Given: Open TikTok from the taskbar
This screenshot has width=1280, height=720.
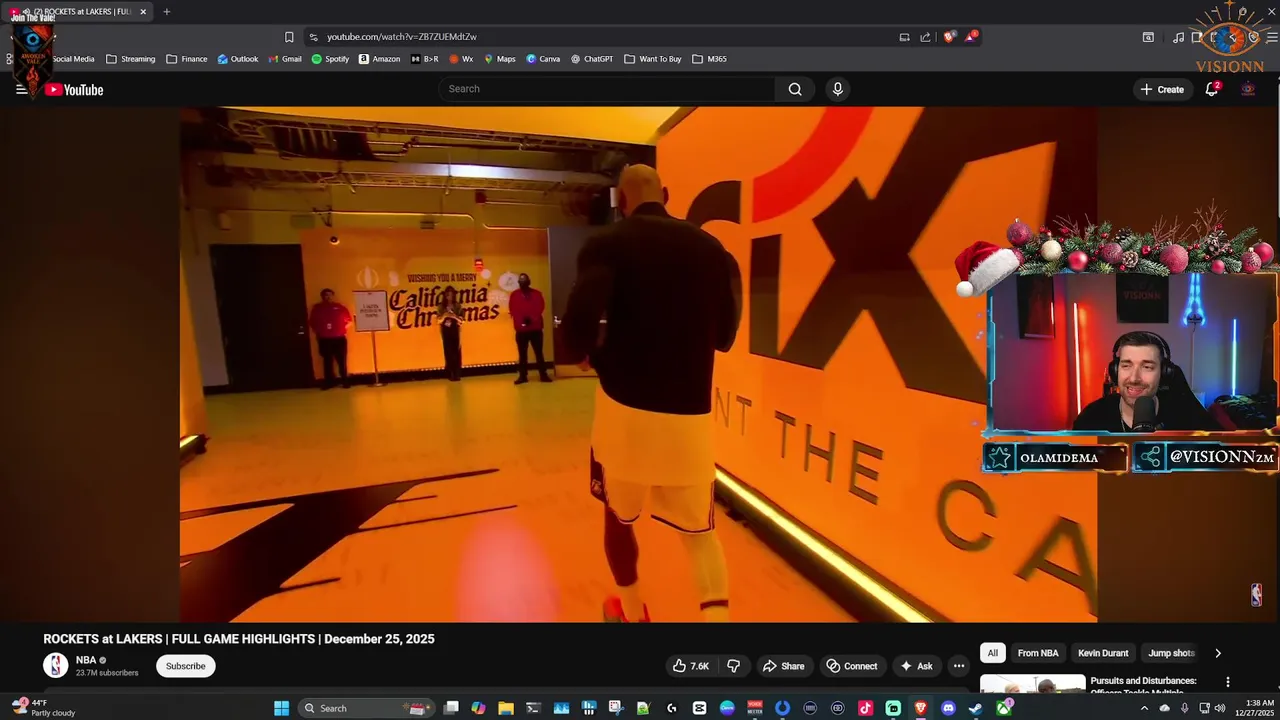Looking at the screenshot, I should tap(865, 708).
